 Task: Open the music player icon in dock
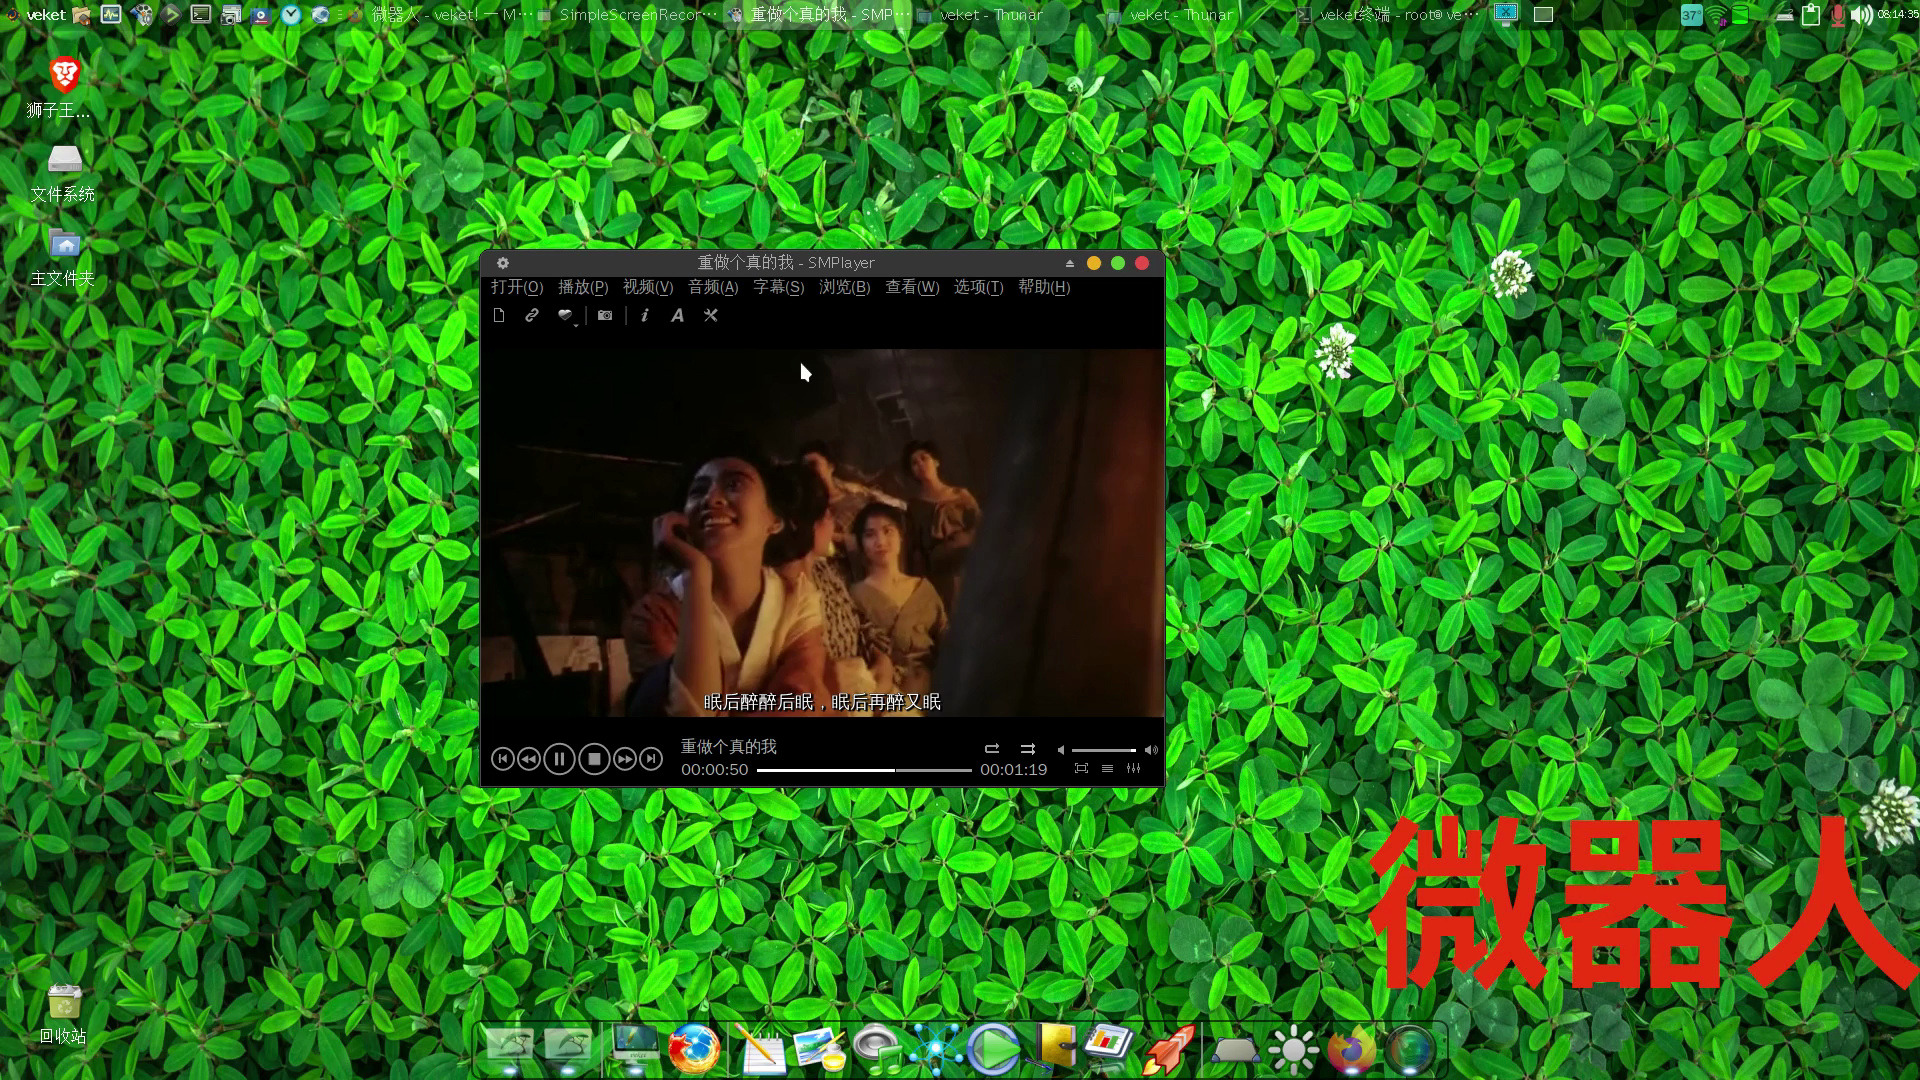(x=878, y=1049)
